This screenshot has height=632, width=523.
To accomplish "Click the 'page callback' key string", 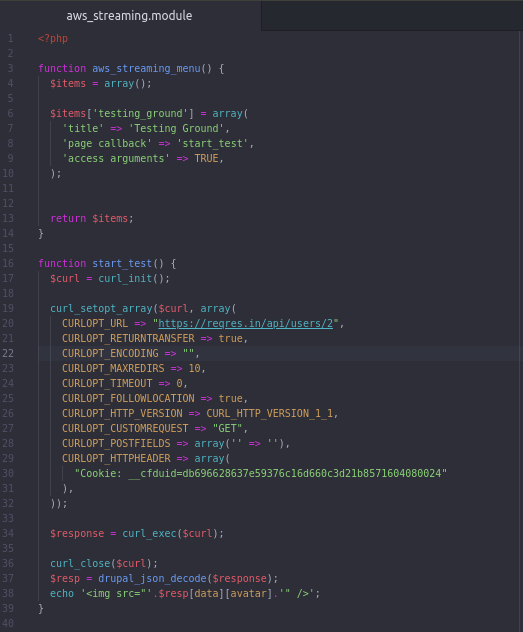I will point(107,143).
